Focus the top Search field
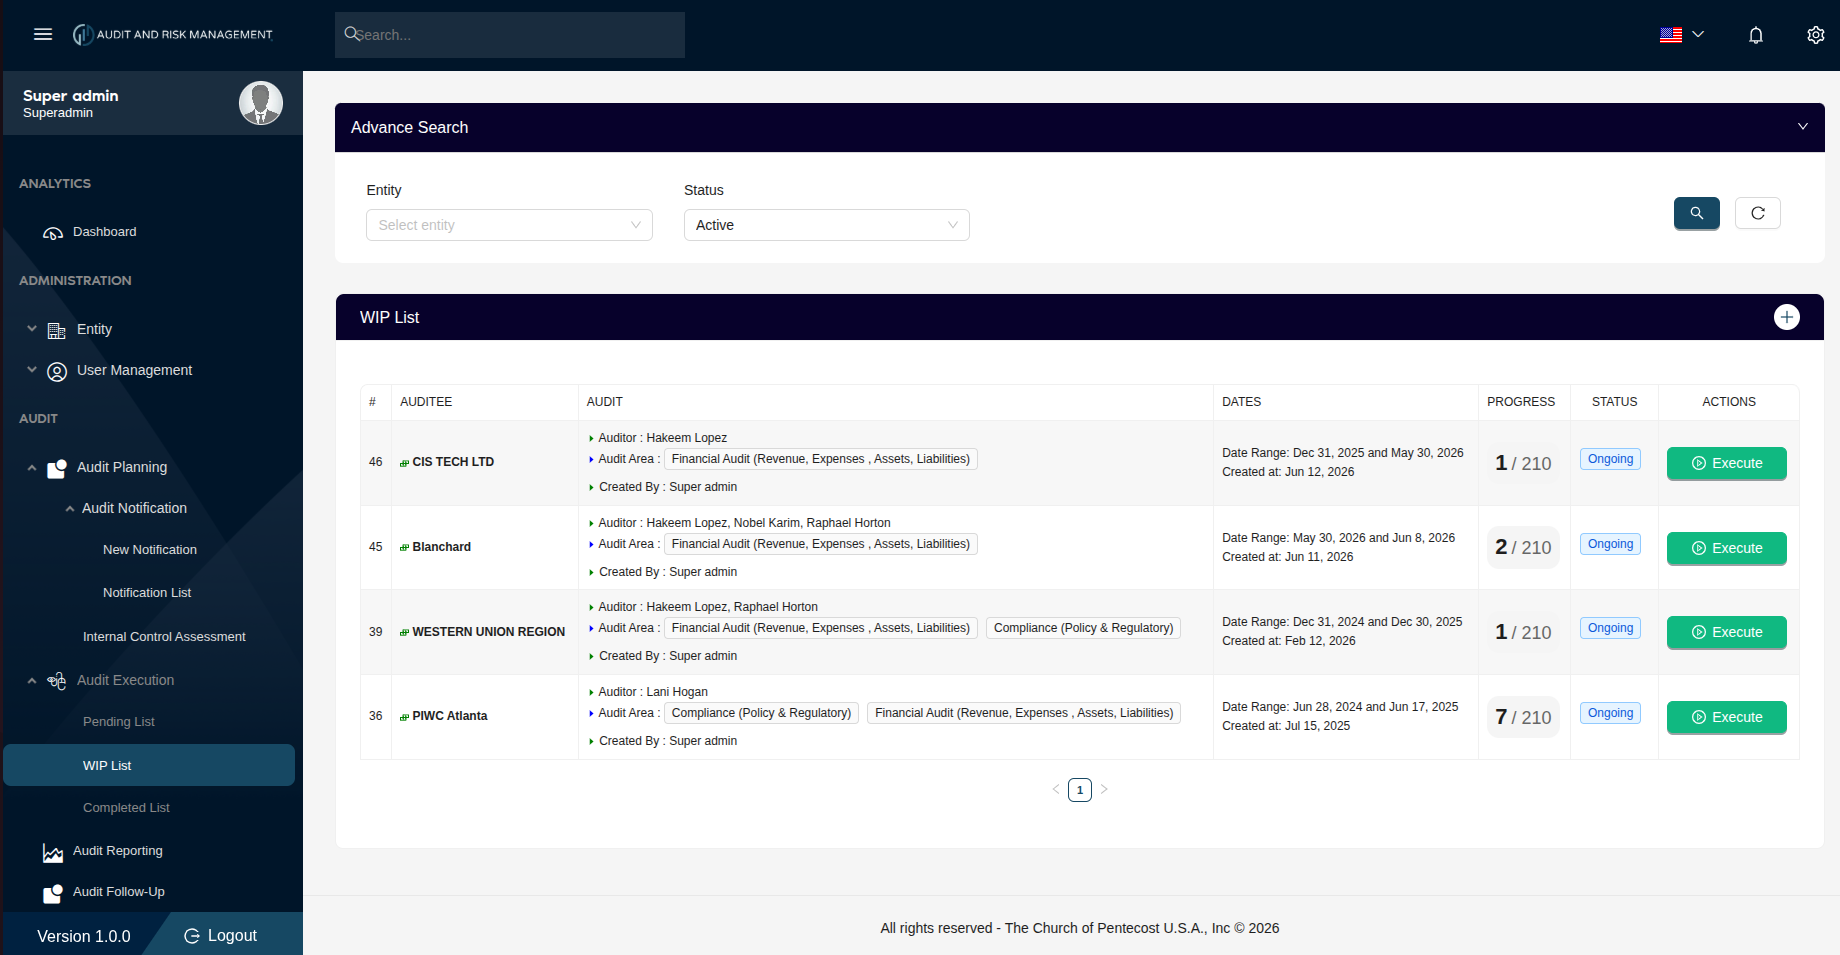Screen dimensions: 1840x955 click(510, 35)
